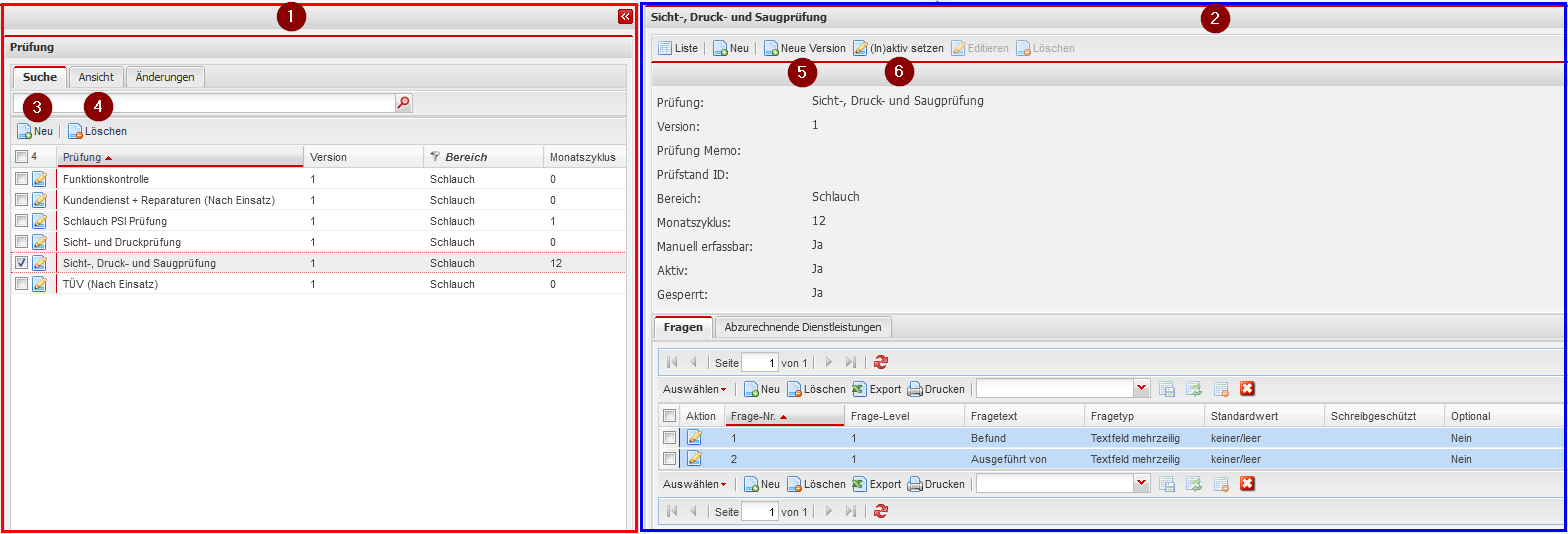1568x534 pixels.
Task: Click the search magnifier icon next to the search field
Action: 404,103
